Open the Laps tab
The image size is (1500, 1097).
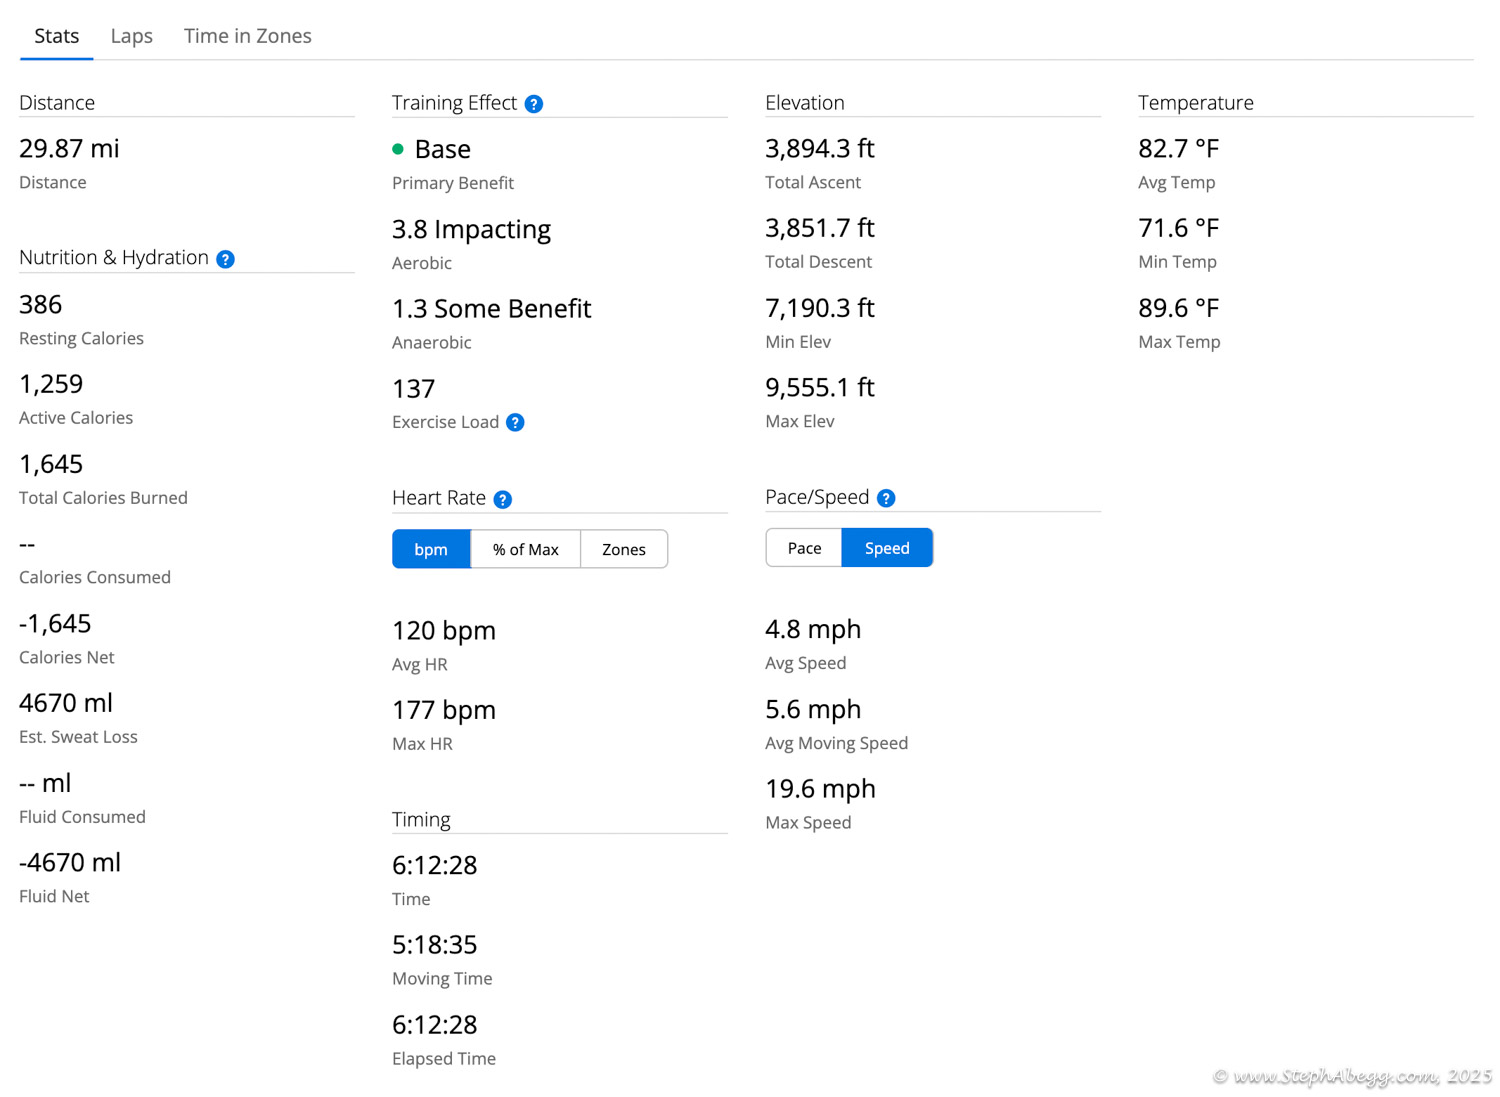tap(132, 36)
